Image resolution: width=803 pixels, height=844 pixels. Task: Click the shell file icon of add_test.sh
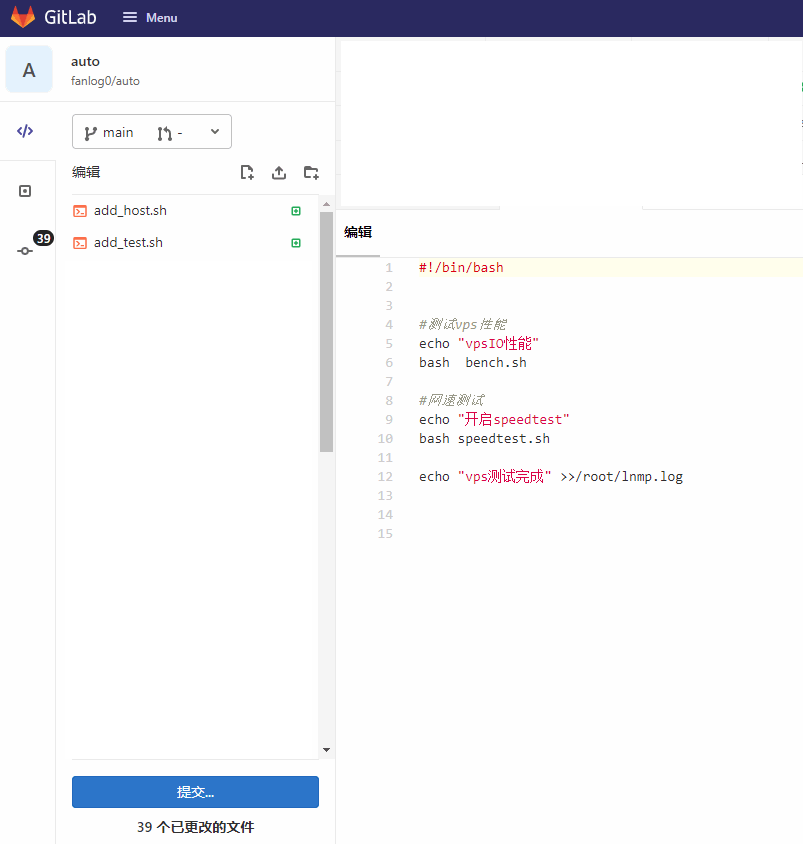point(80,243)
